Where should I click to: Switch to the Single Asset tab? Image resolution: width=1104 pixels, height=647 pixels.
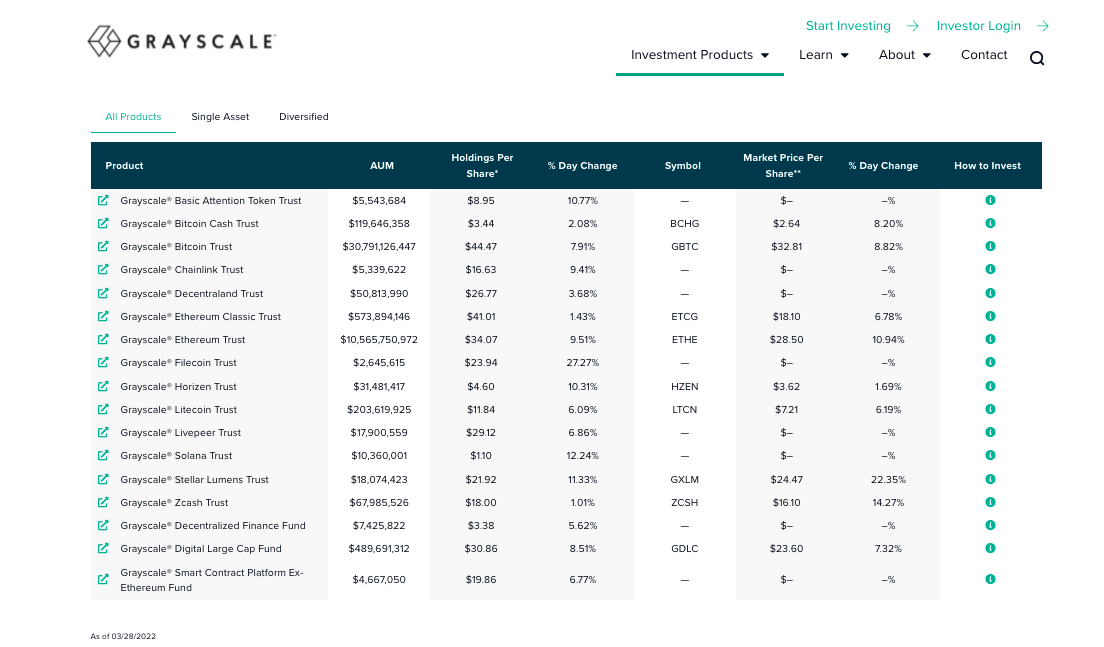[x=220, y=117]
